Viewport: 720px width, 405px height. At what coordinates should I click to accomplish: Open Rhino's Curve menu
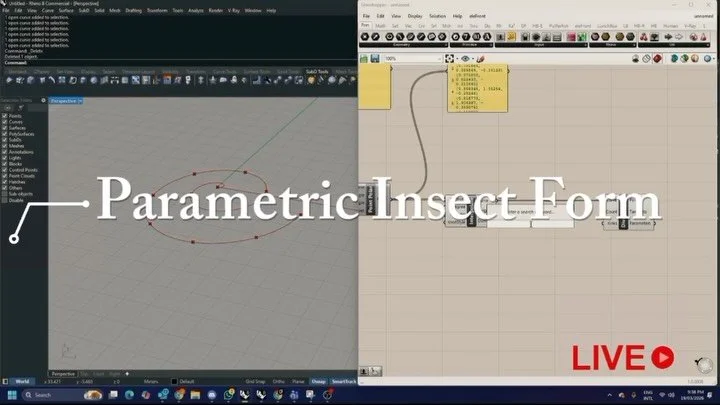click(x=48, y=10)
